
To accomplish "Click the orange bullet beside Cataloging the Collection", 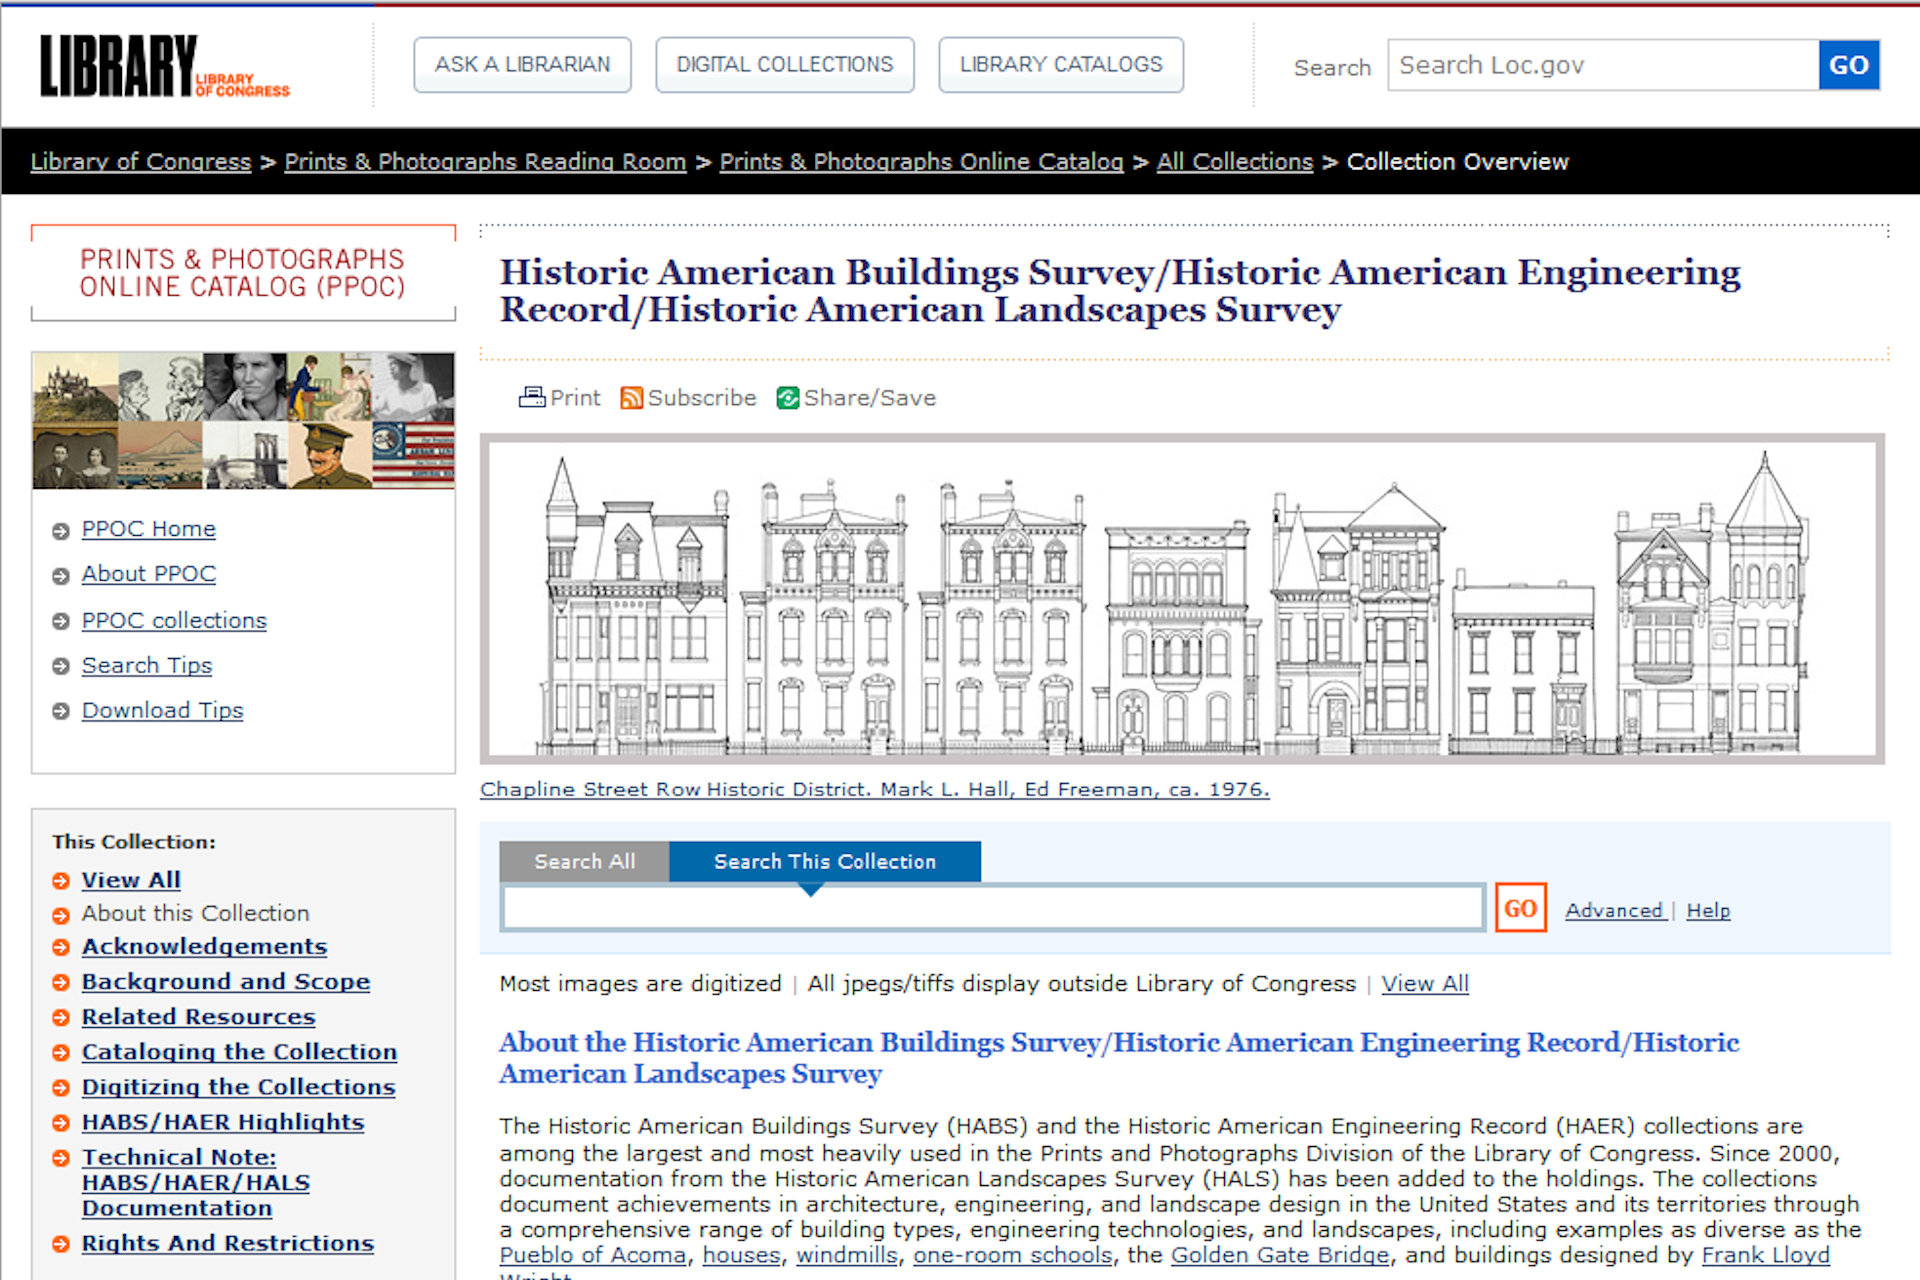I will coord(61,1052).
